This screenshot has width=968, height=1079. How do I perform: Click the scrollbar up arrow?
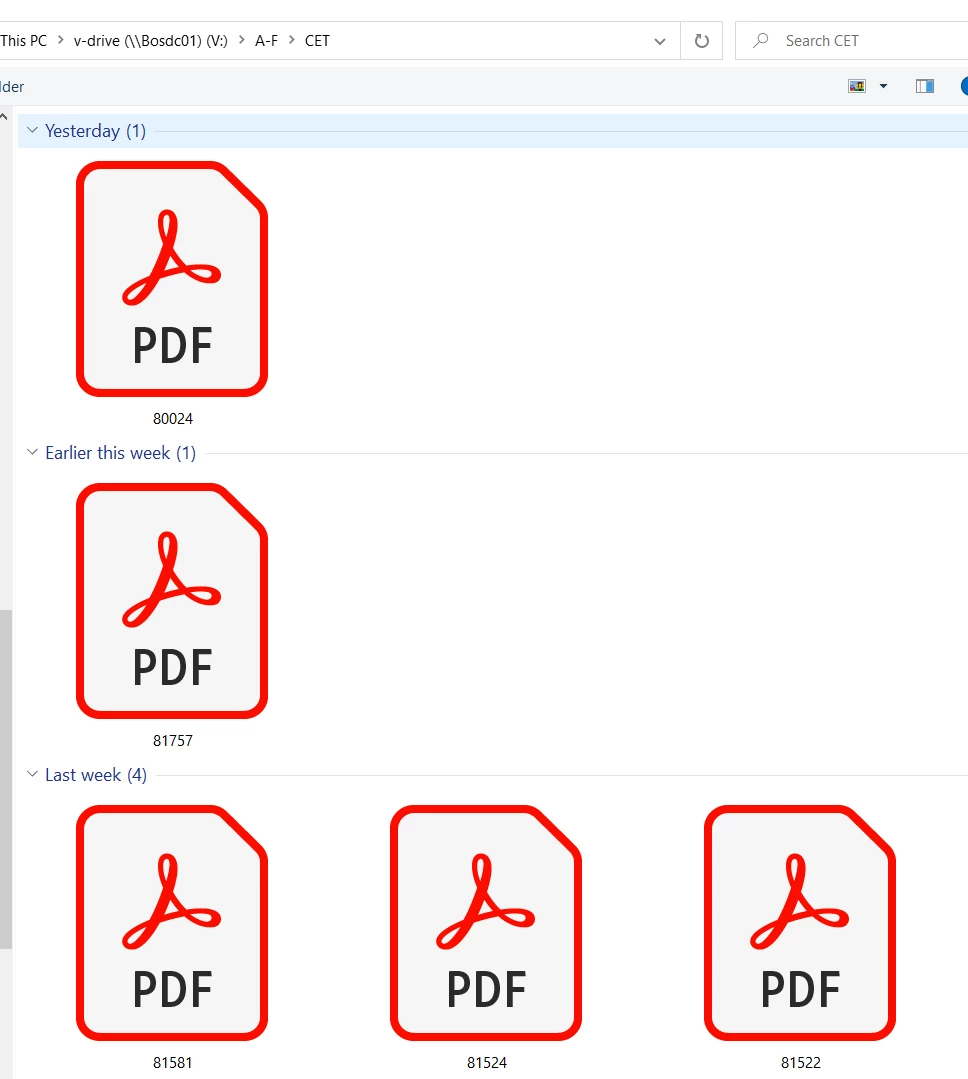pyautogui.click(x=4, y=117)
